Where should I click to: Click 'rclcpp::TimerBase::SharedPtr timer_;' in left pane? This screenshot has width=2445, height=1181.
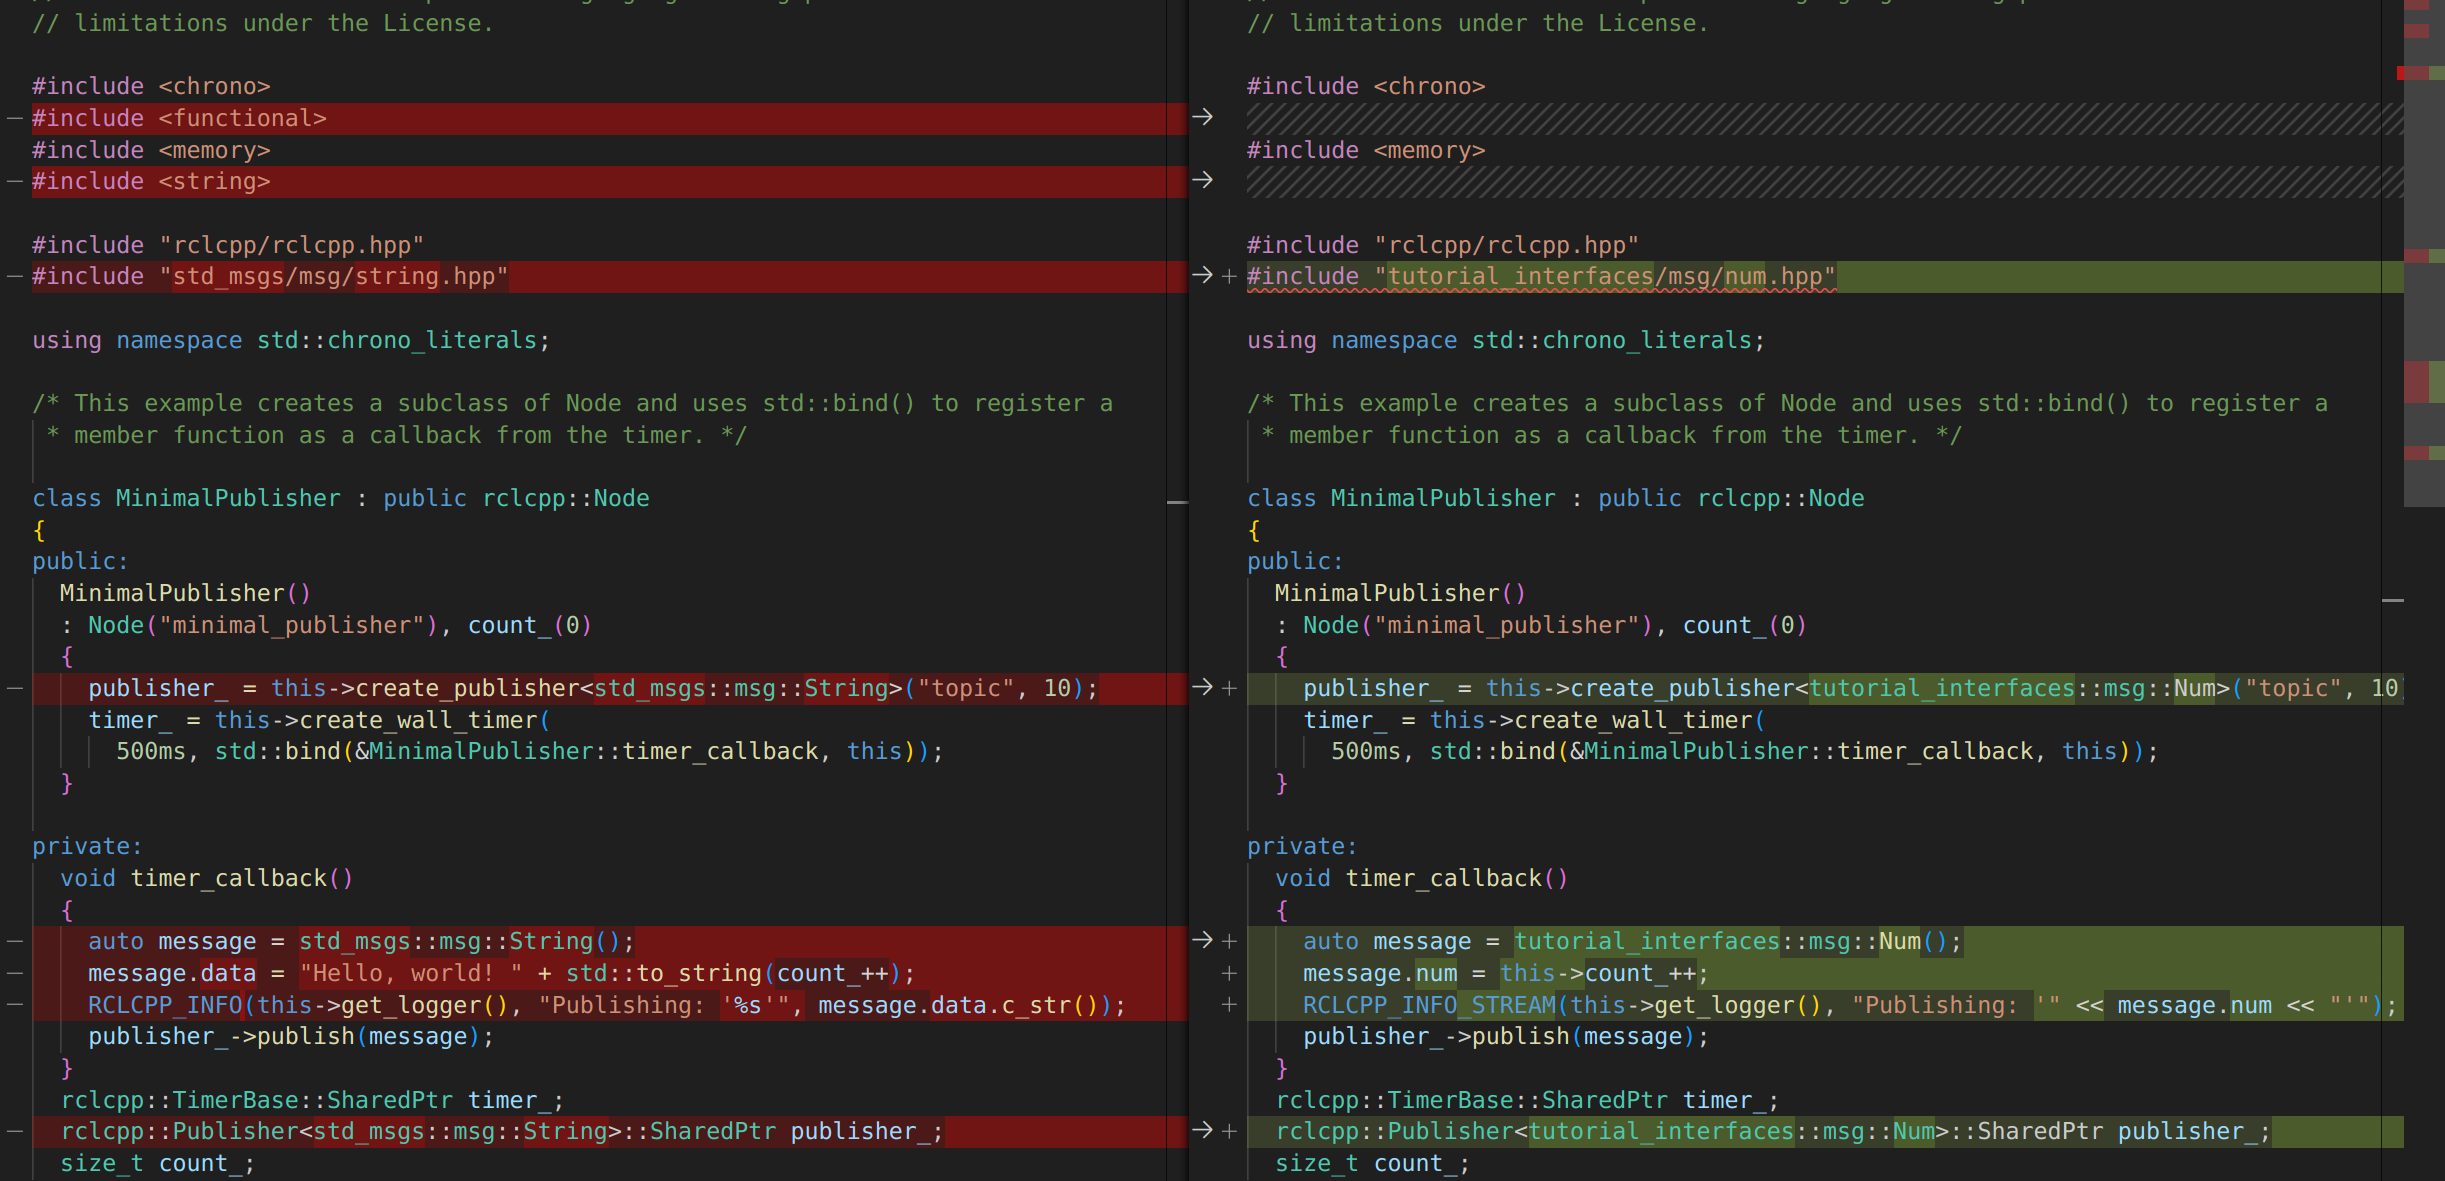coord(312,1100)
